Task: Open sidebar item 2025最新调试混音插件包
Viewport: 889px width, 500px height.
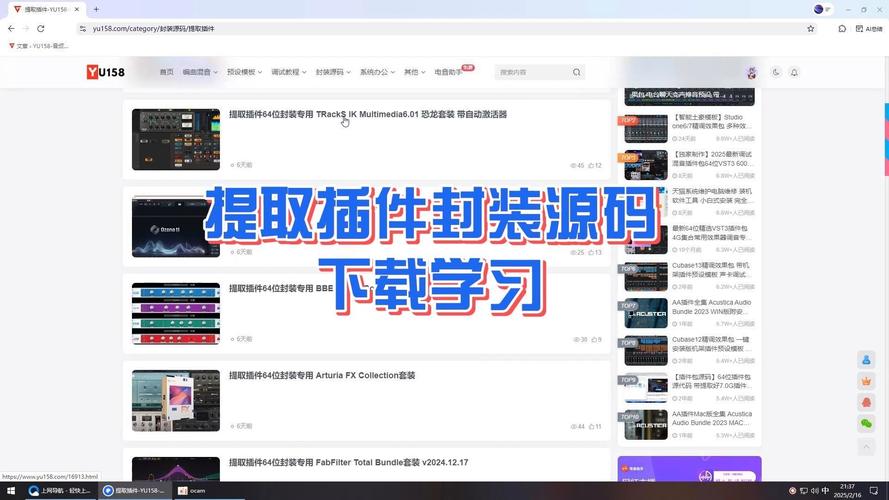Action: click(712, 159)
